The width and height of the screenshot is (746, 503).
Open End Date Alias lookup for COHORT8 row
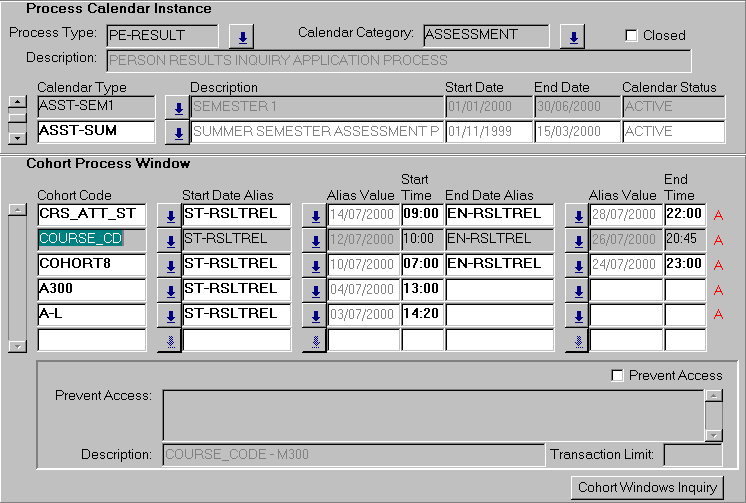coord(577,266)
